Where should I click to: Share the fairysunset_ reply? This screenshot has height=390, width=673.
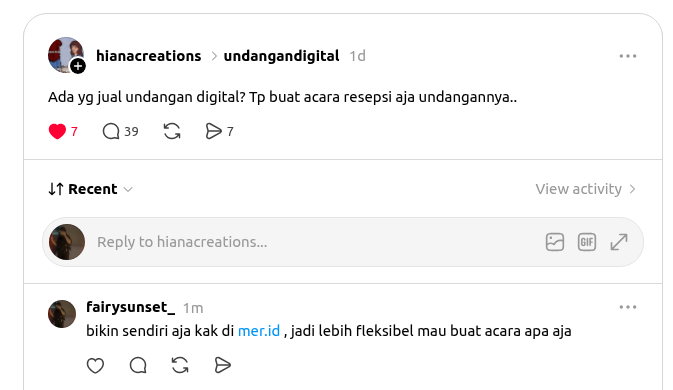[222, 366]
